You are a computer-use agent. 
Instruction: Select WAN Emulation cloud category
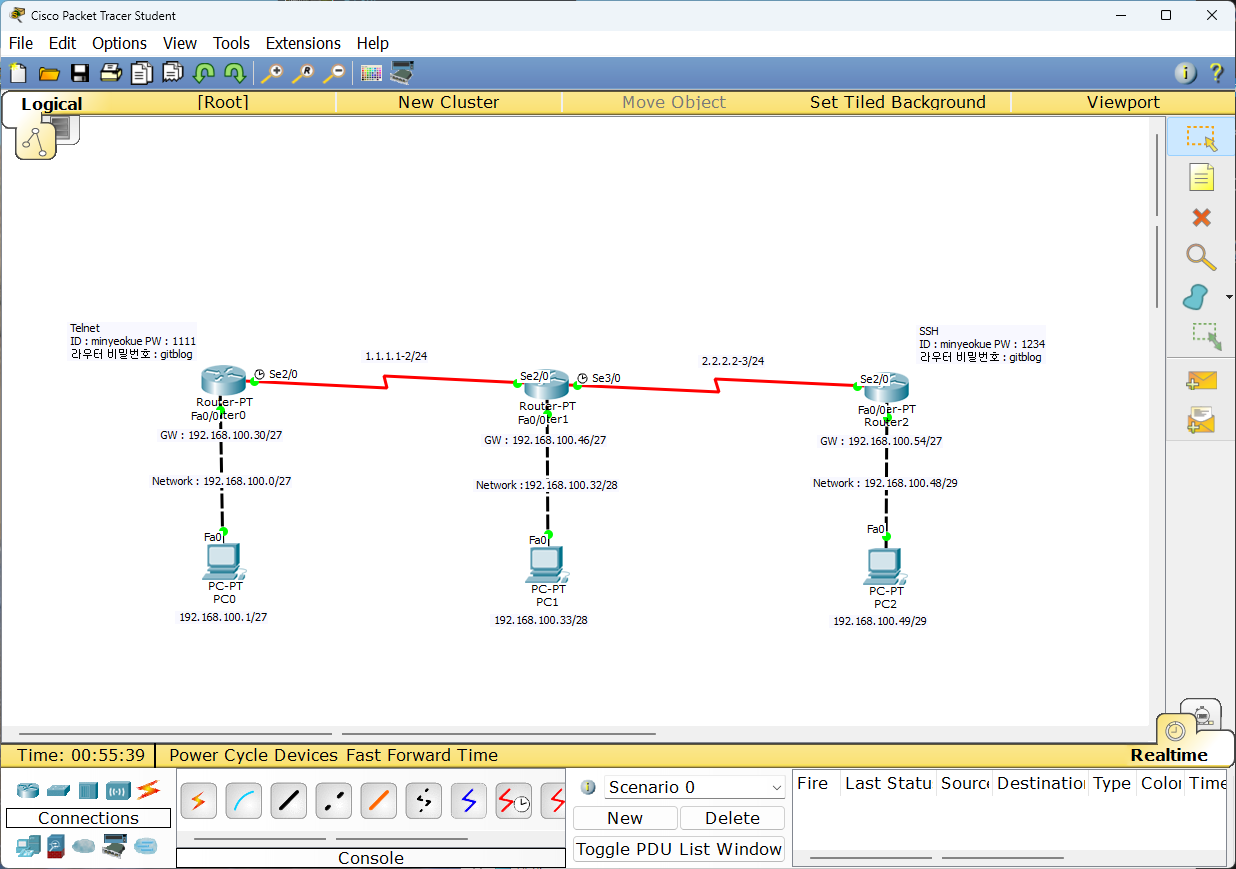[85, 847]
